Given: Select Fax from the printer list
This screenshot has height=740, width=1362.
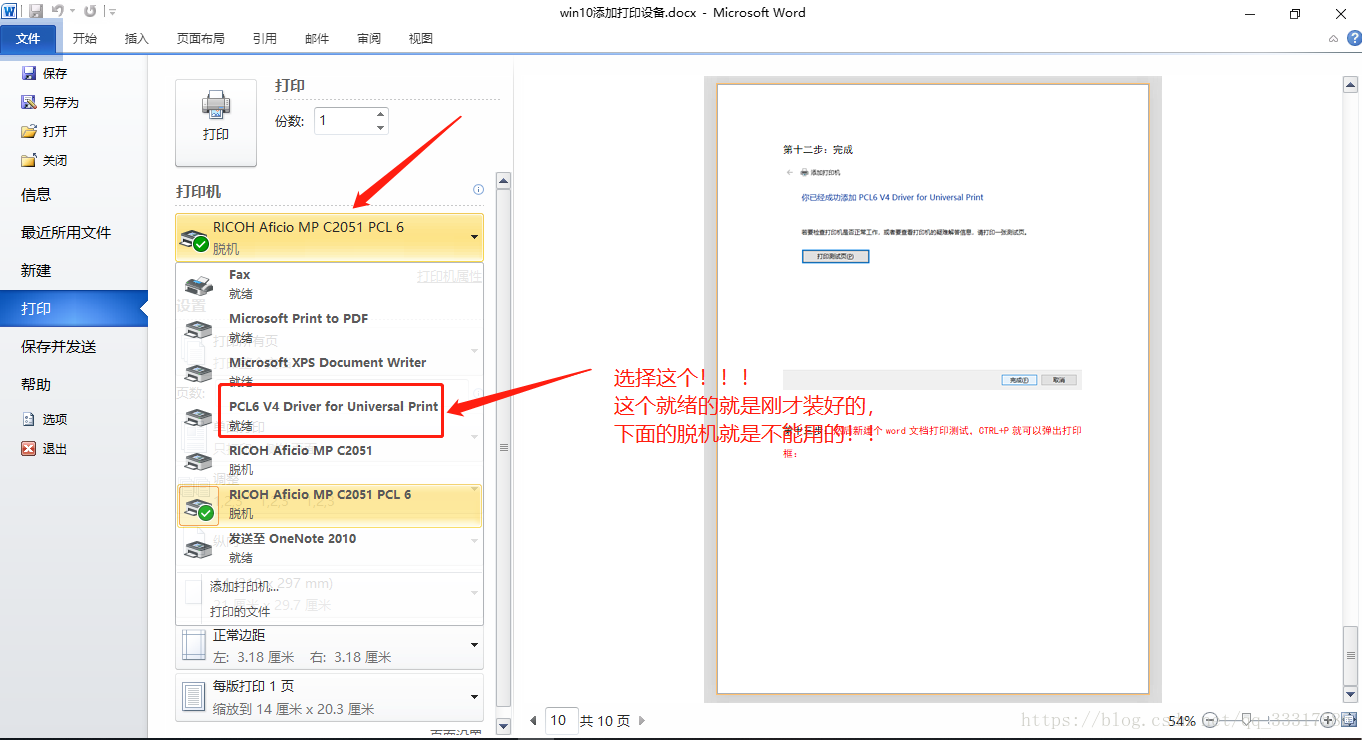Looking at the screenshot, I should click(329, 284).
